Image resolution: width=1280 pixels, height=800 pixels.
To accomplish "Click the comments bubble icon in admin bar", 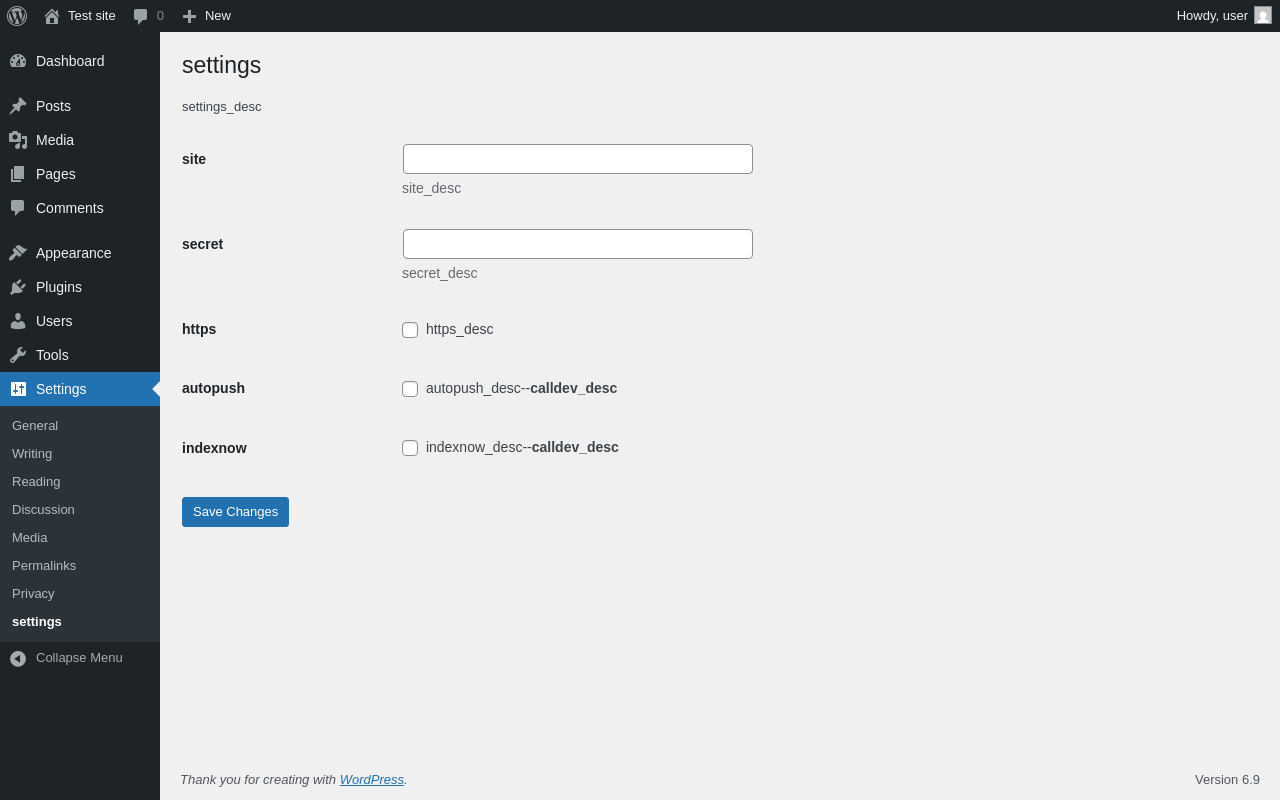I will [x=141, y=16].
